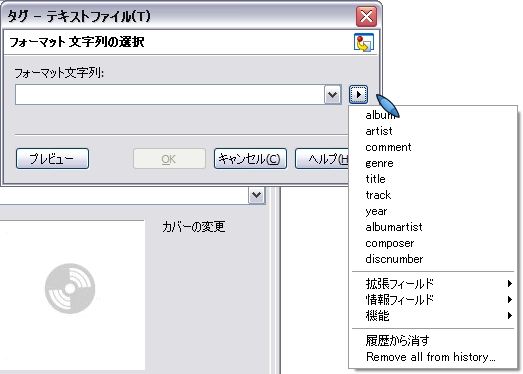Choose albumartist from the placeholder menu
The image size is (523, 374).
[x=433, y=227]
